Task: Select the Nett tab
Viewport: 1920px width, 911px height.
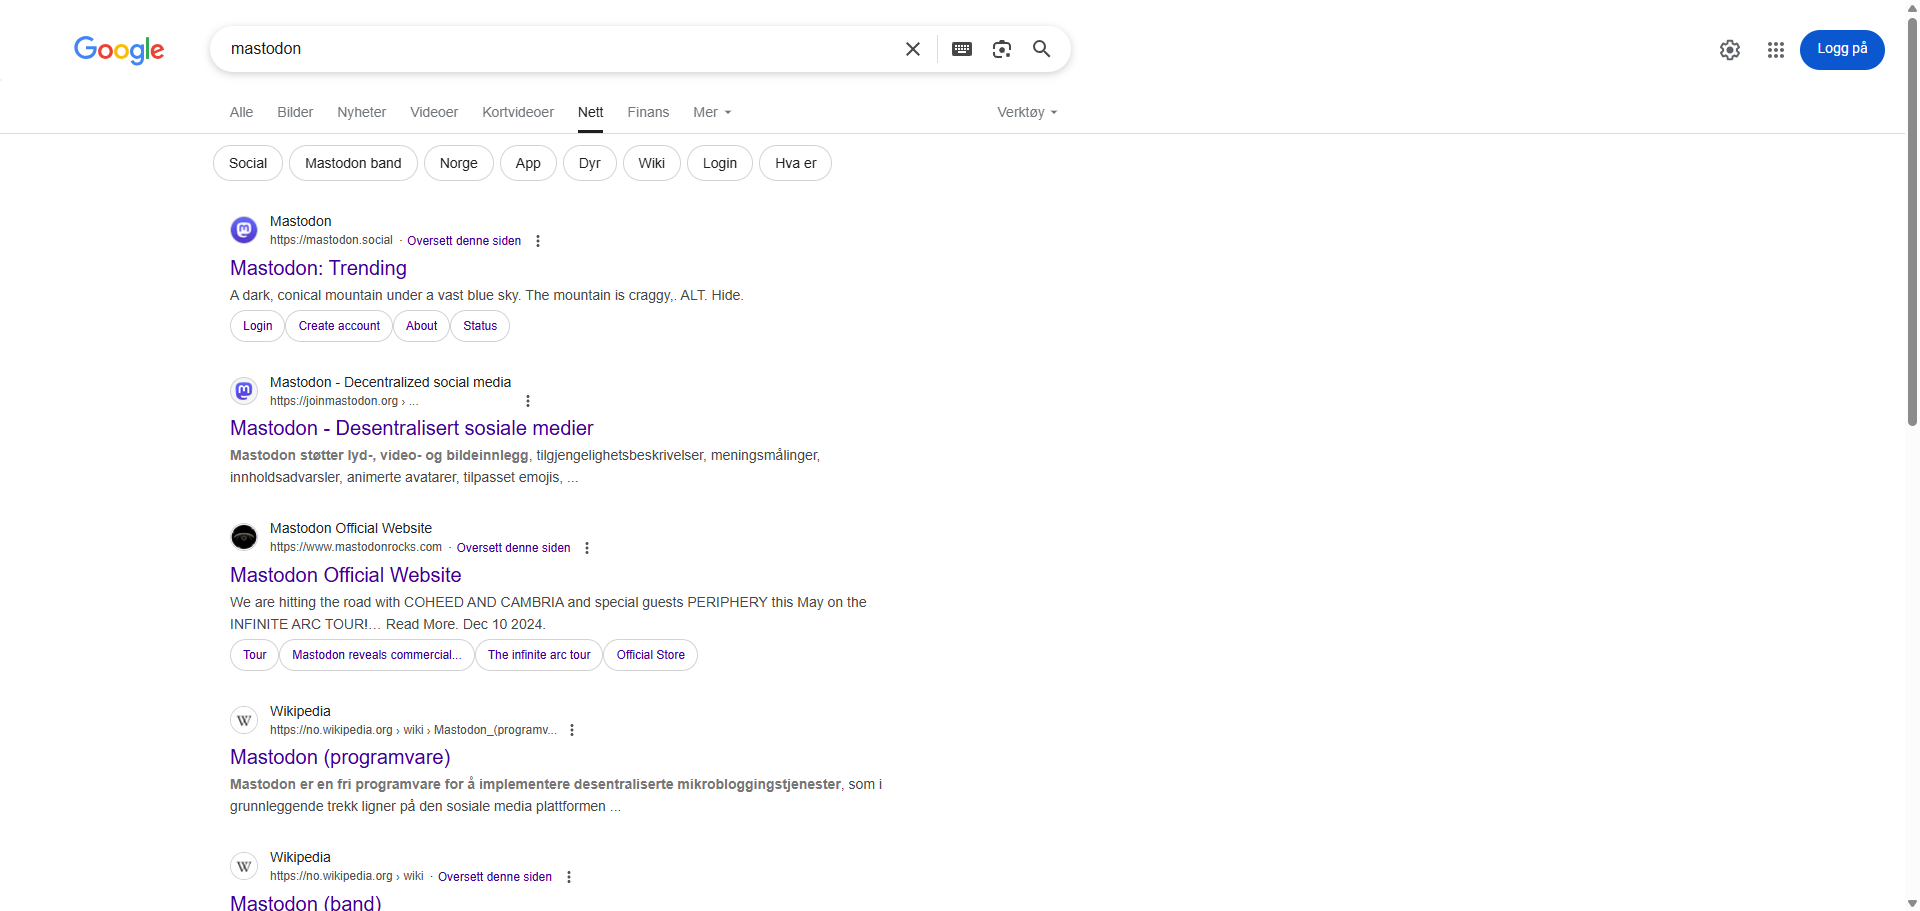Action: (x=591, y=112)
